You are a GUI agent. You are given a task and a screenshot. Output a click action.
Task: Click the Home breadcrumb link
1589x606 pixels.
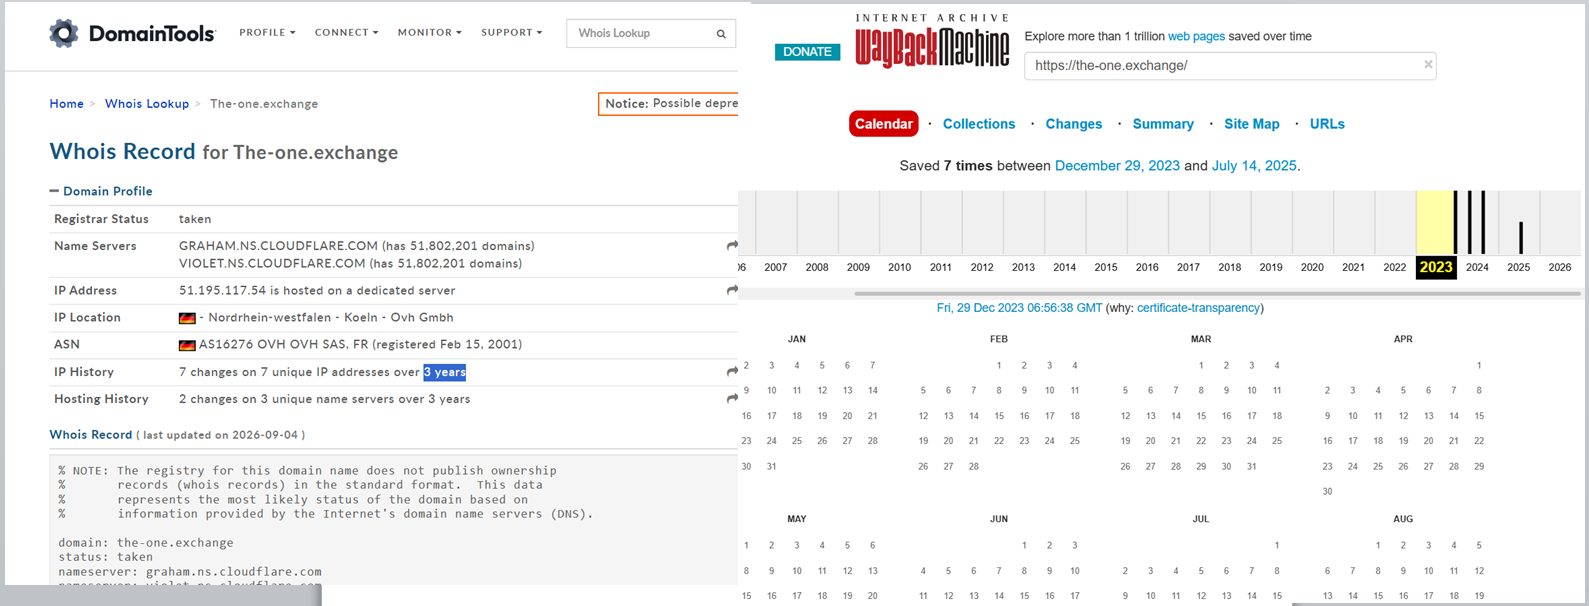(x=67, y=104)
